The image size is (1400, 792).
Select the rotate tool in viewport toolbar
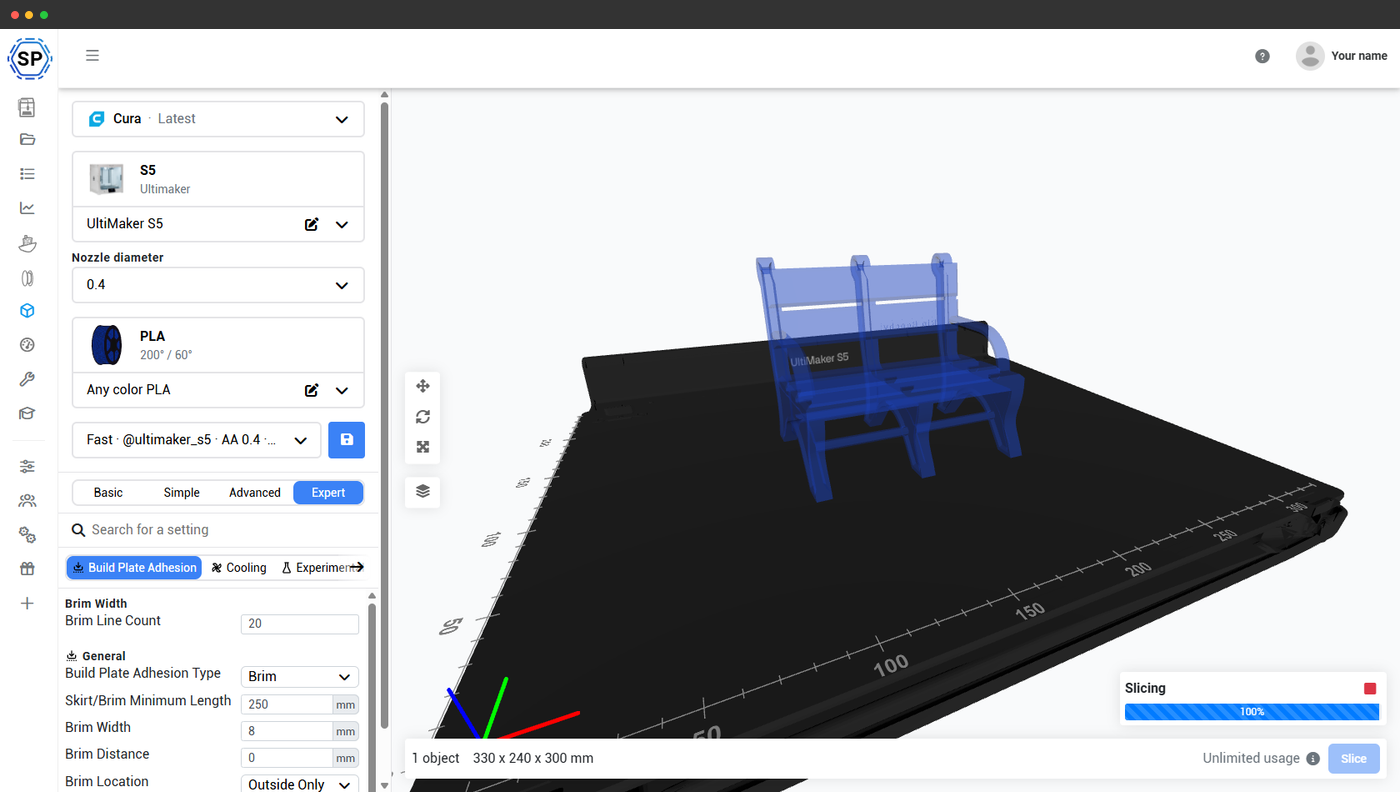coord(422,416)
